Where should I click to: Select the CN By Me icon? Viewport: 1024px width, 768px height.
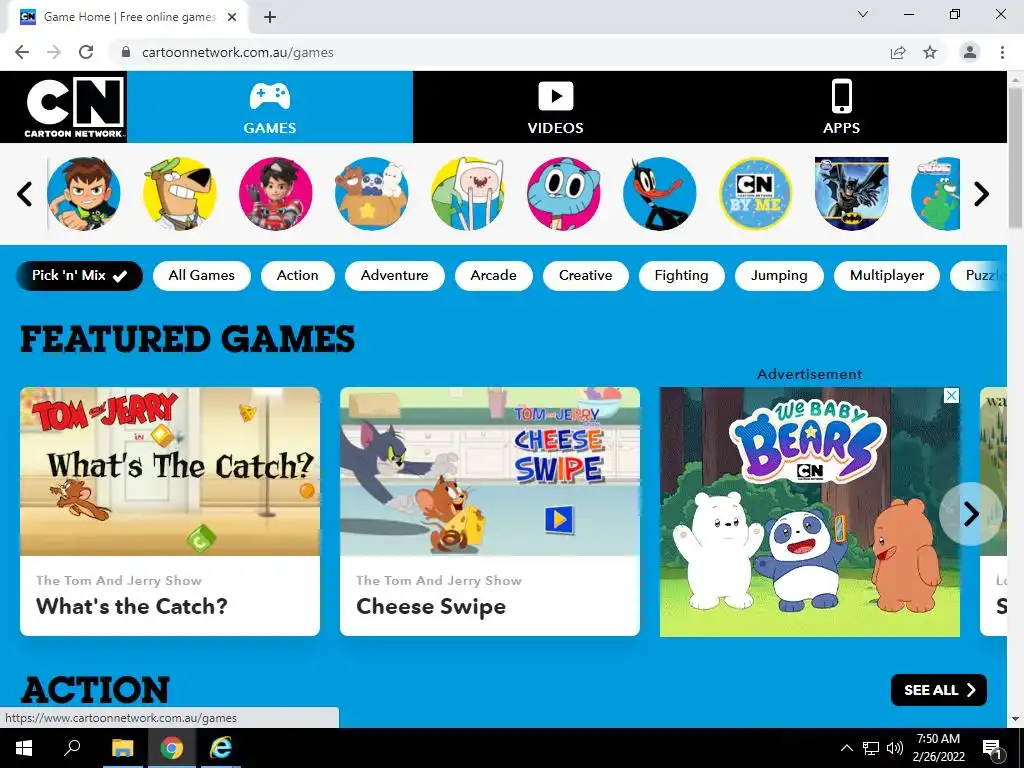pyautogui.click(x=756, y=193)
